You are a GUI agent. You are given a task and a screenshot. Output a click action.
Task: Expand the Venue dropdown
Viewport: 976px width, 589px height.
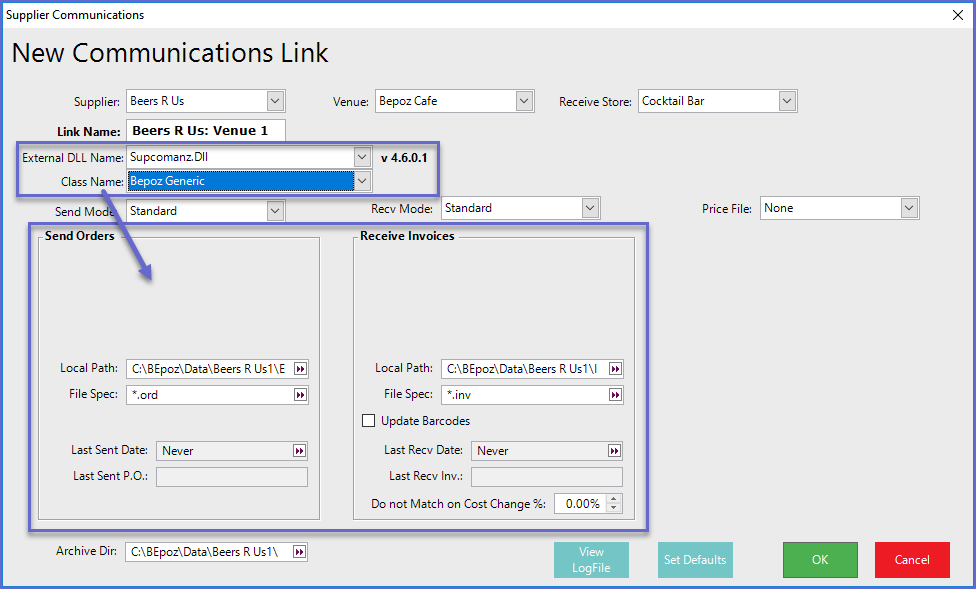tap(524, 101)
